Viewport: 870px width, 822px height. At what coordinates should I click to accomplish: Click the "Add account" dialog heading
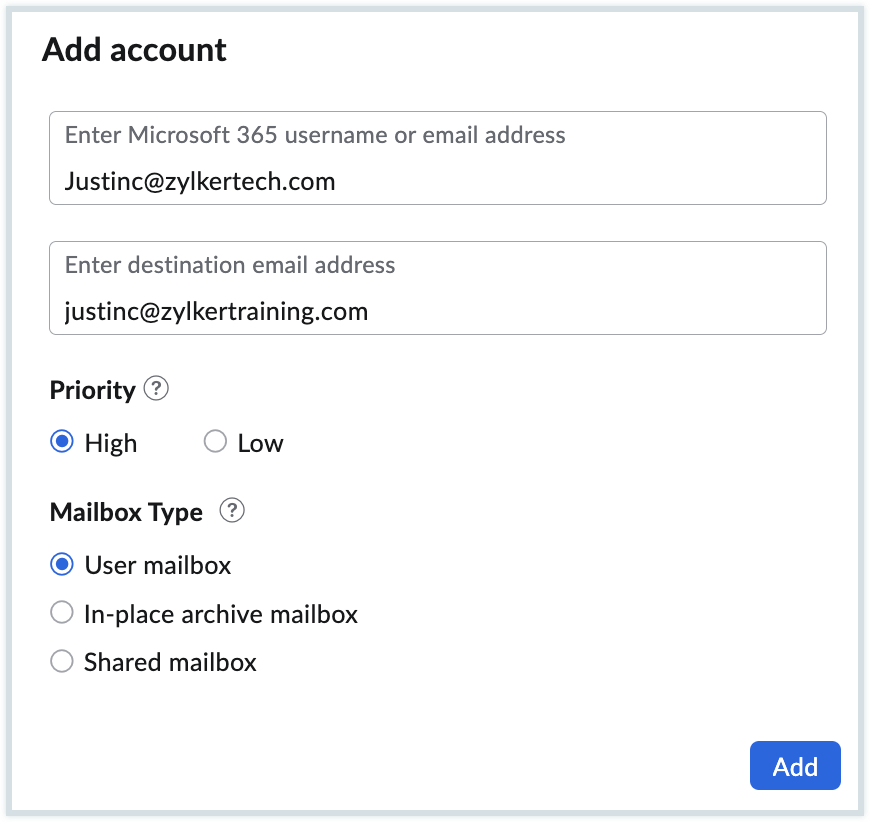[134, 50]
